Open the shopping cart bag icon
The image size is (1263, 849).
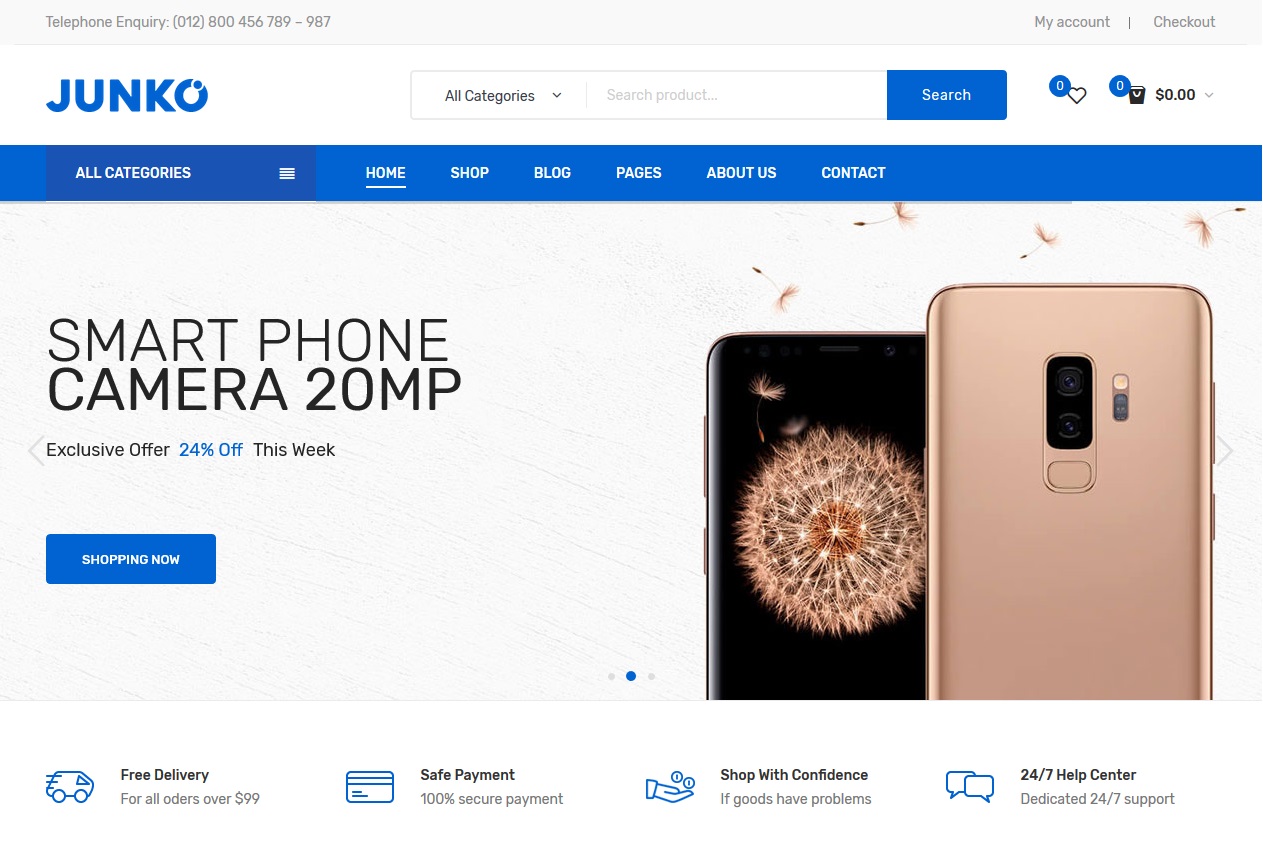[x=1136, y=96]
